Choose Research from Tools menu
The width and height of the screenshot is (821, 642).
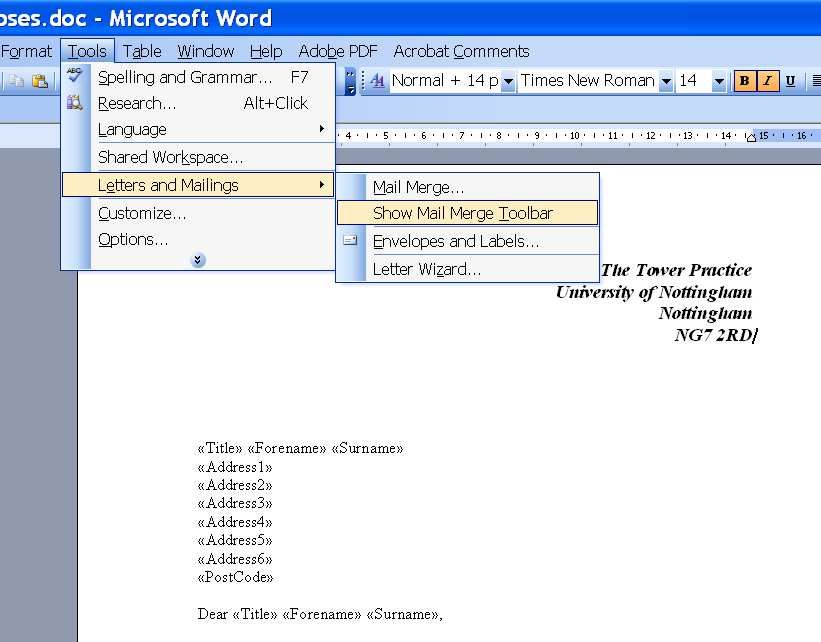click(x=197, y=103)
